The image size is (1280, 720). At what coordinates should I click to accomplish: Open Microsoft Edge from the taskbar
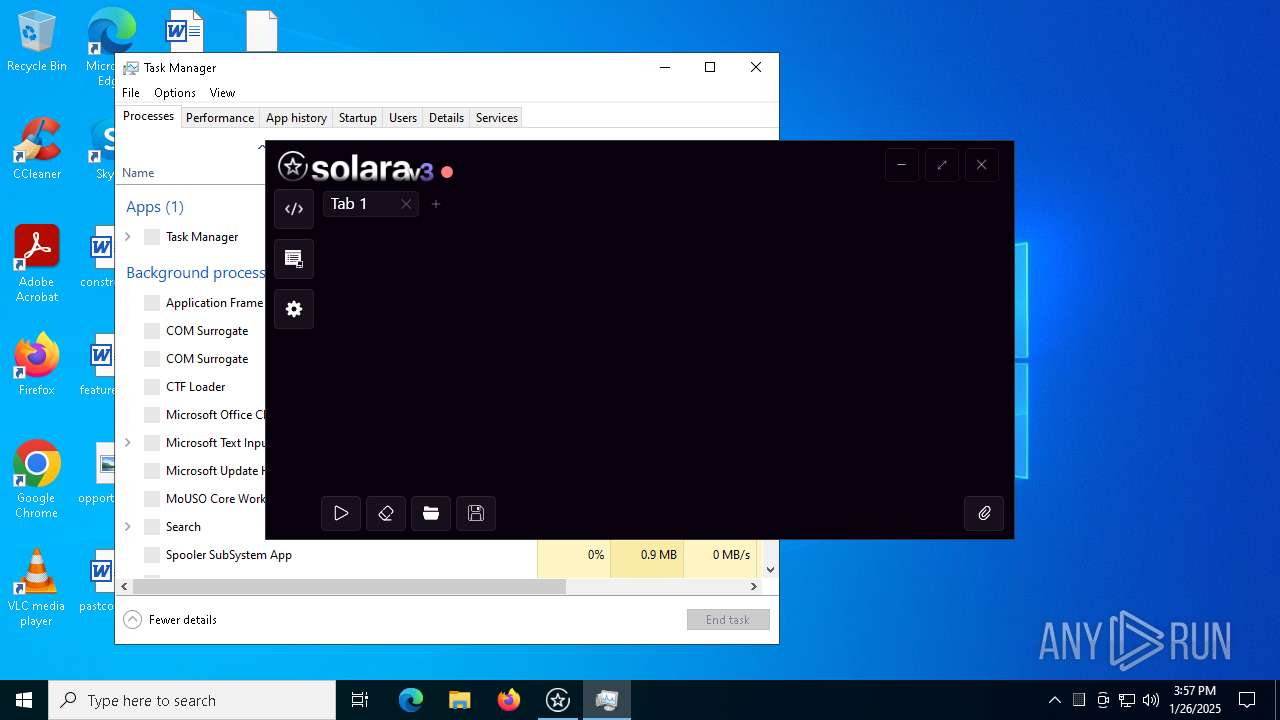(411, 700)
